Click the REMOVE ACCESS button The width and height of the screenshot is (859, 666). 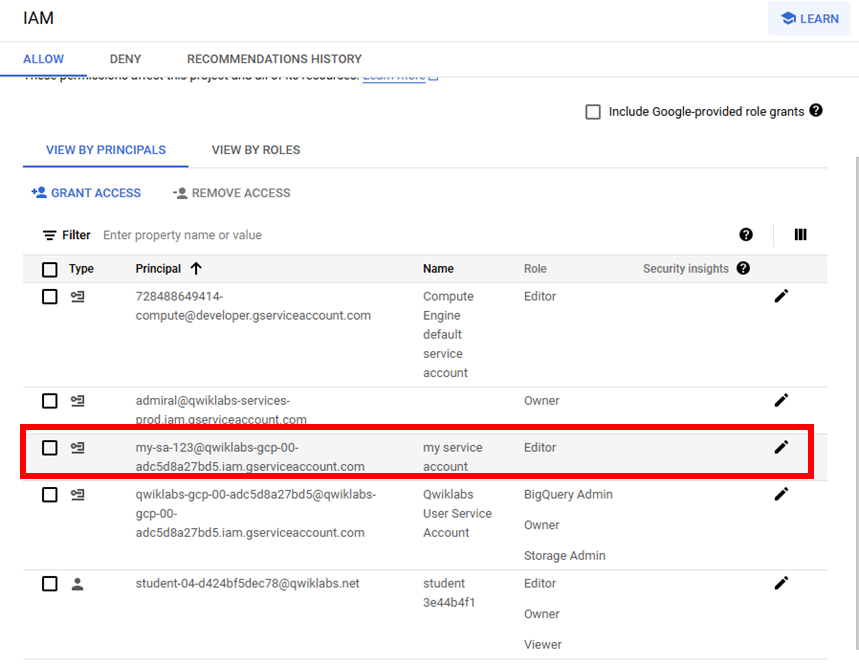(231, 193)
